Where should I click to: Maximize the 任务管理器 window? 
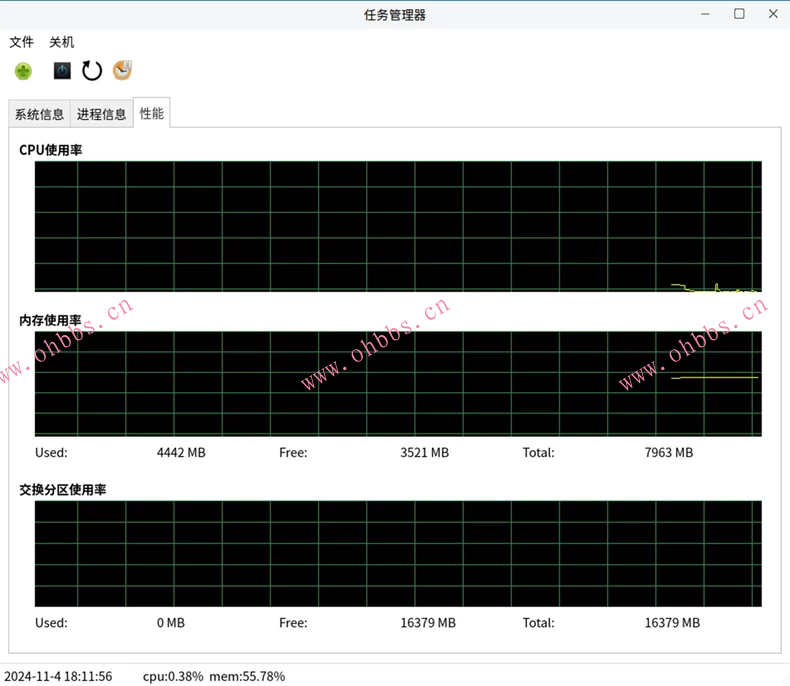(739, 14)
